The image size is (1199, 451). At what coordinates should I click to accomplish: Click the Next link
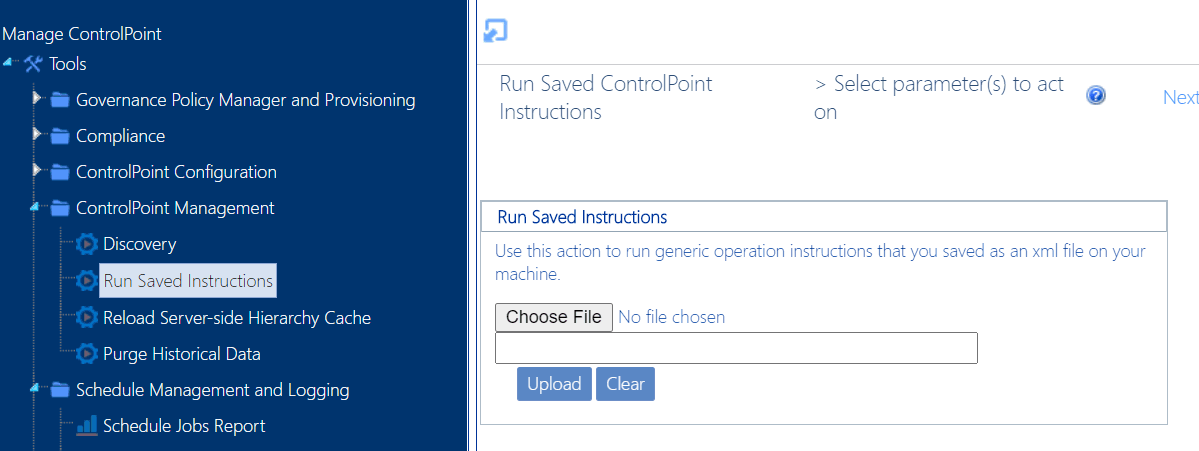(1180, 97)
